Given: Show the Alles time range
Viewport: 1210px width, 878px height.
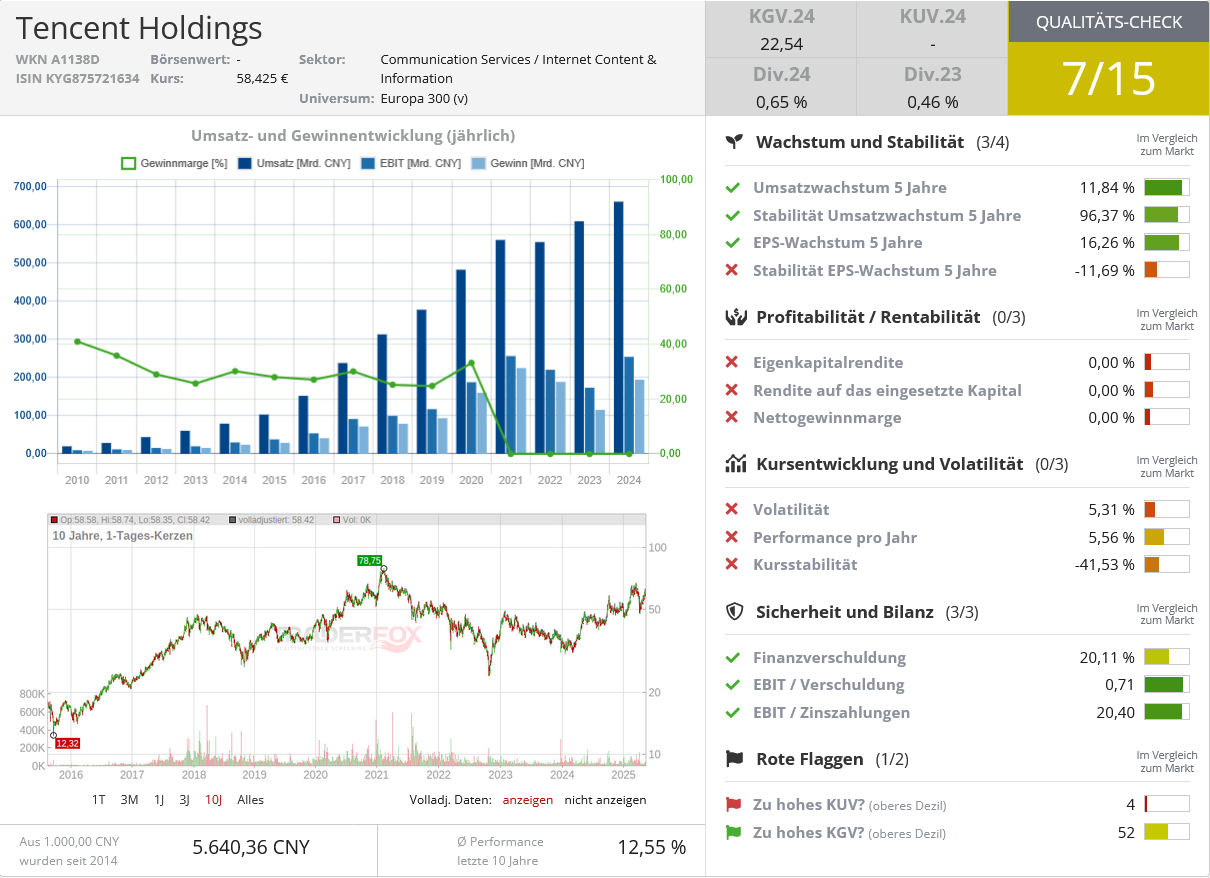Looking at the screenshot, I should (251, 800).
